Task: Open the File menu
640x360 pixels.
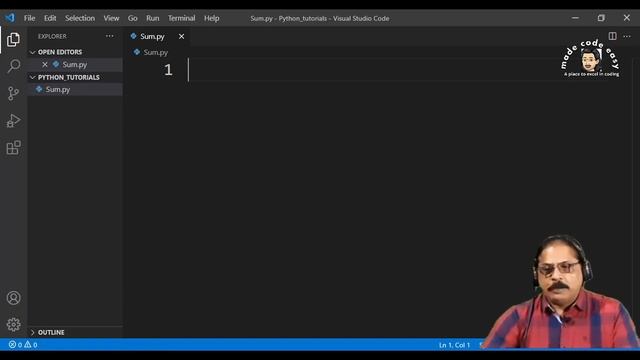Action: 29,18
